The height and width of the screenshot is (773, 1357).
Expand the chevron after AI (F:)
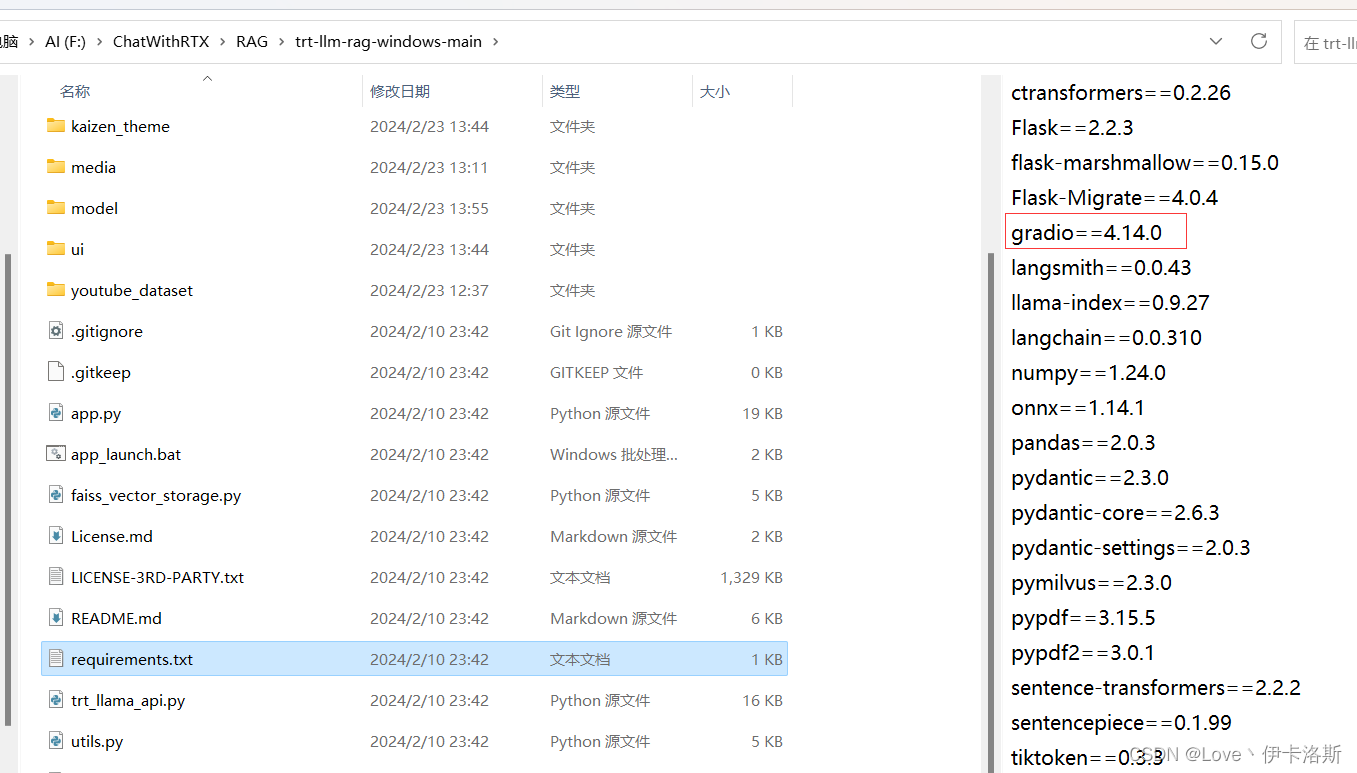pos(99,42)
